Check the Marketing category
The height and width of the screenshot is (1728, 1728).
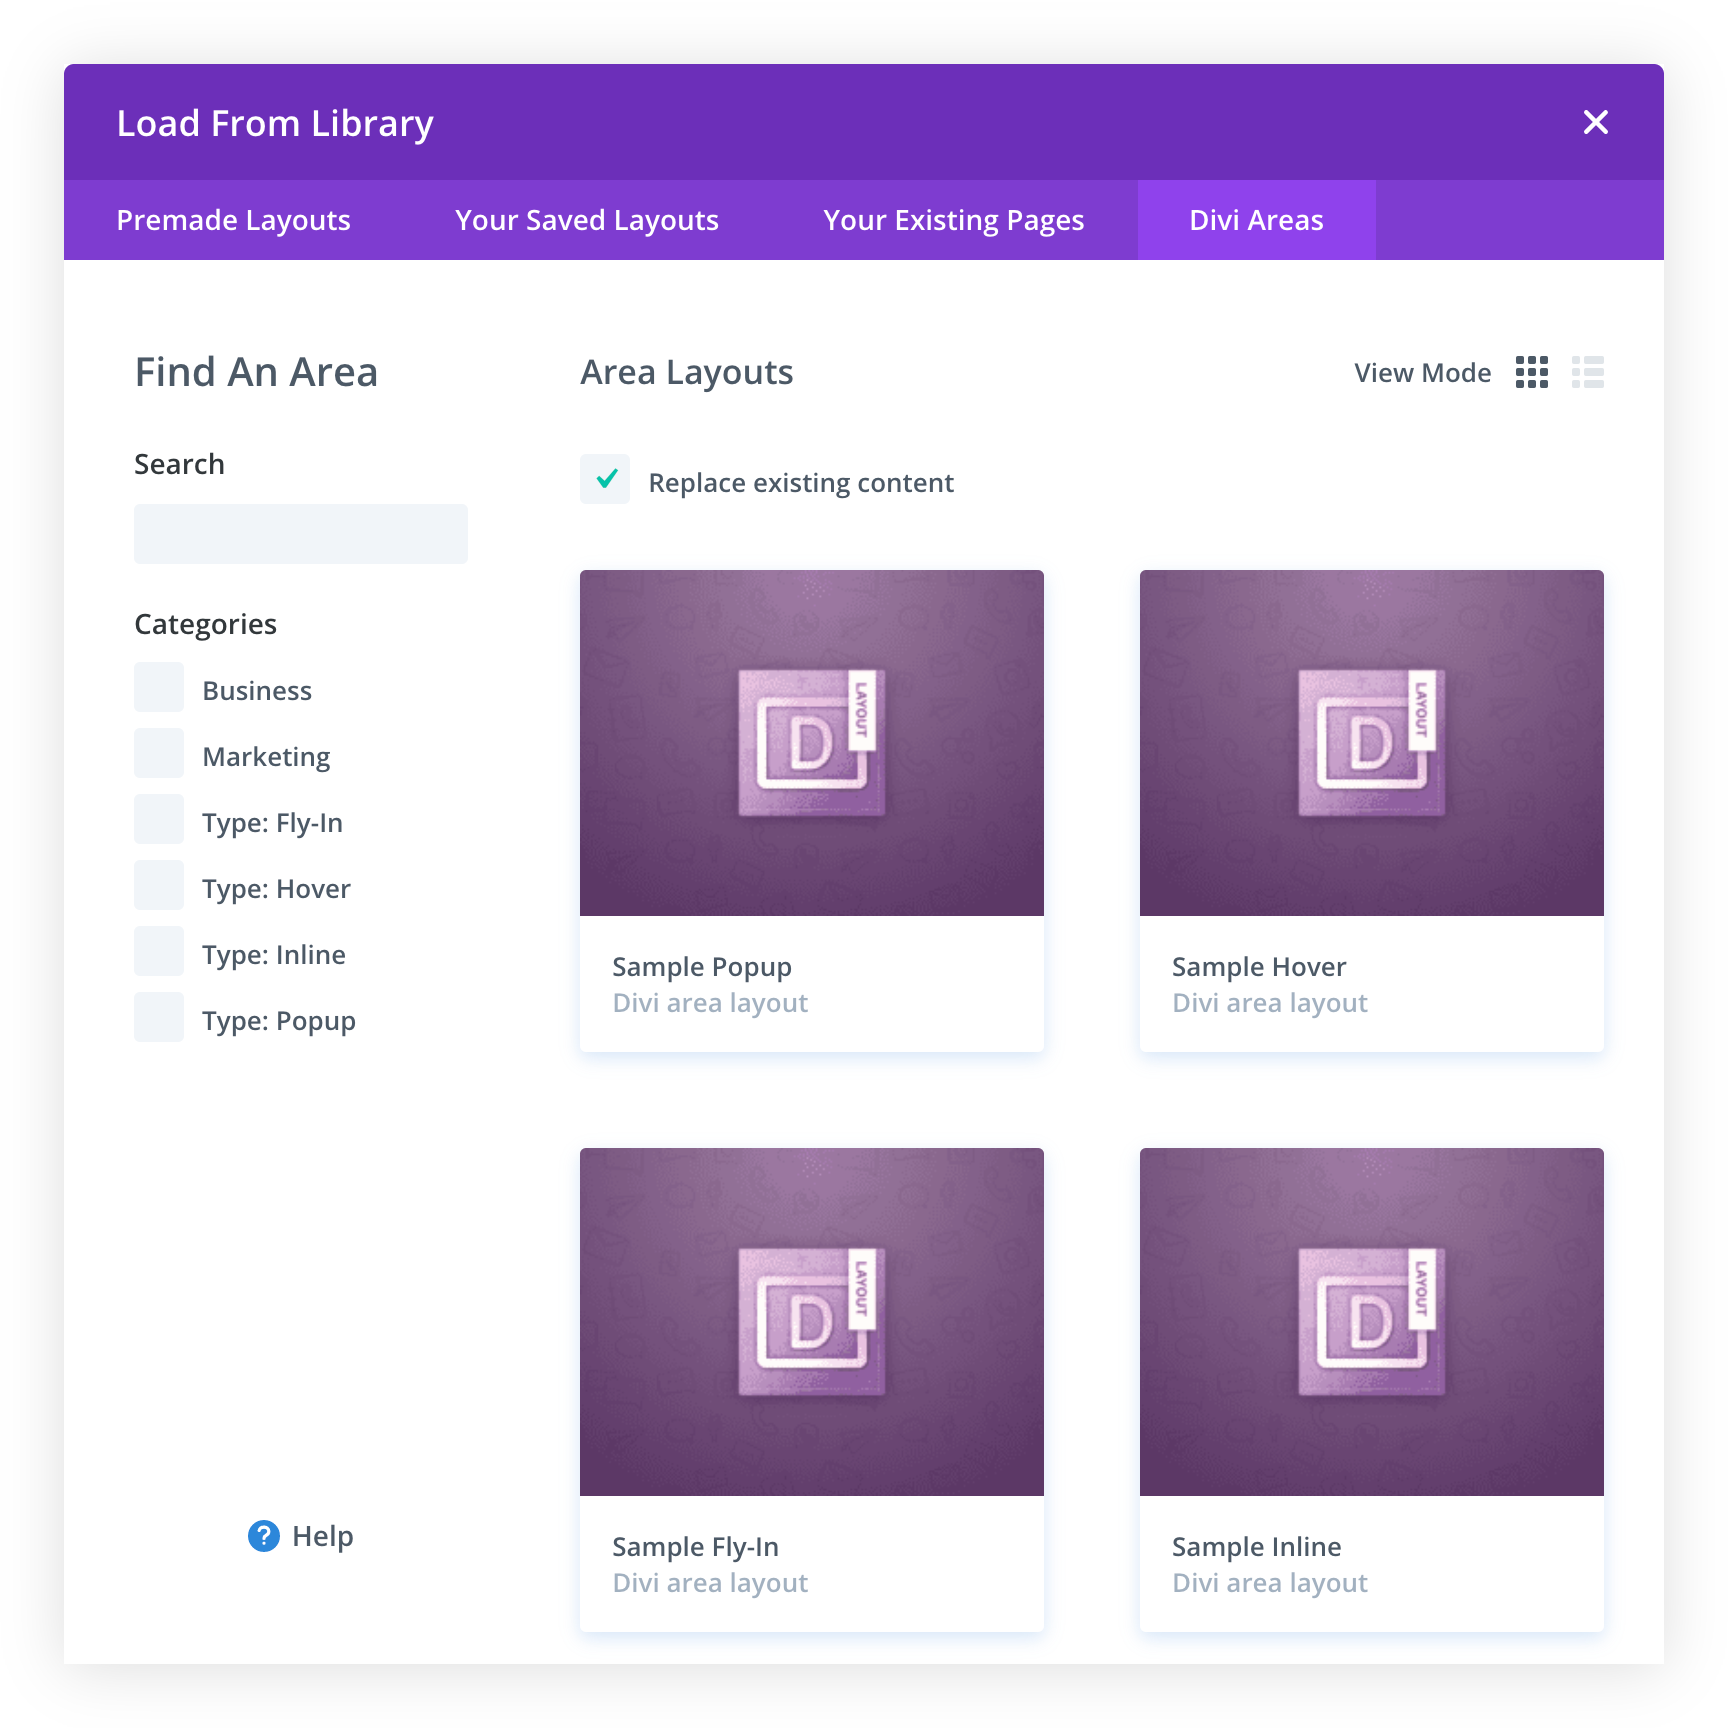[x=159, y=753]
